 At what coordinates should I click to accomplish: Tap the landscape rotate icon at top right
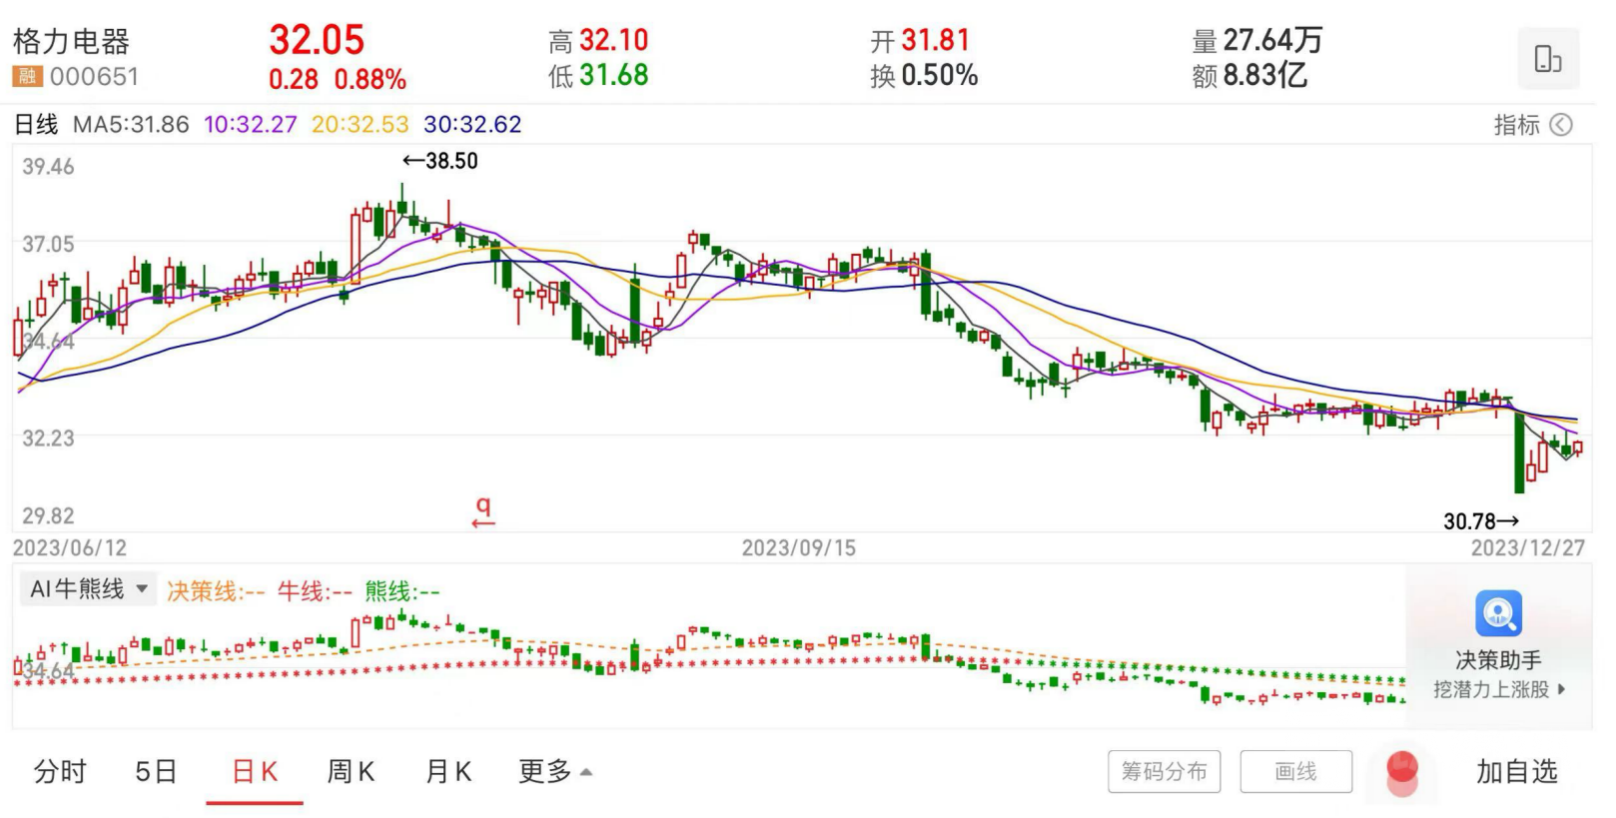pyautogui.click(x=1547, y=59)
